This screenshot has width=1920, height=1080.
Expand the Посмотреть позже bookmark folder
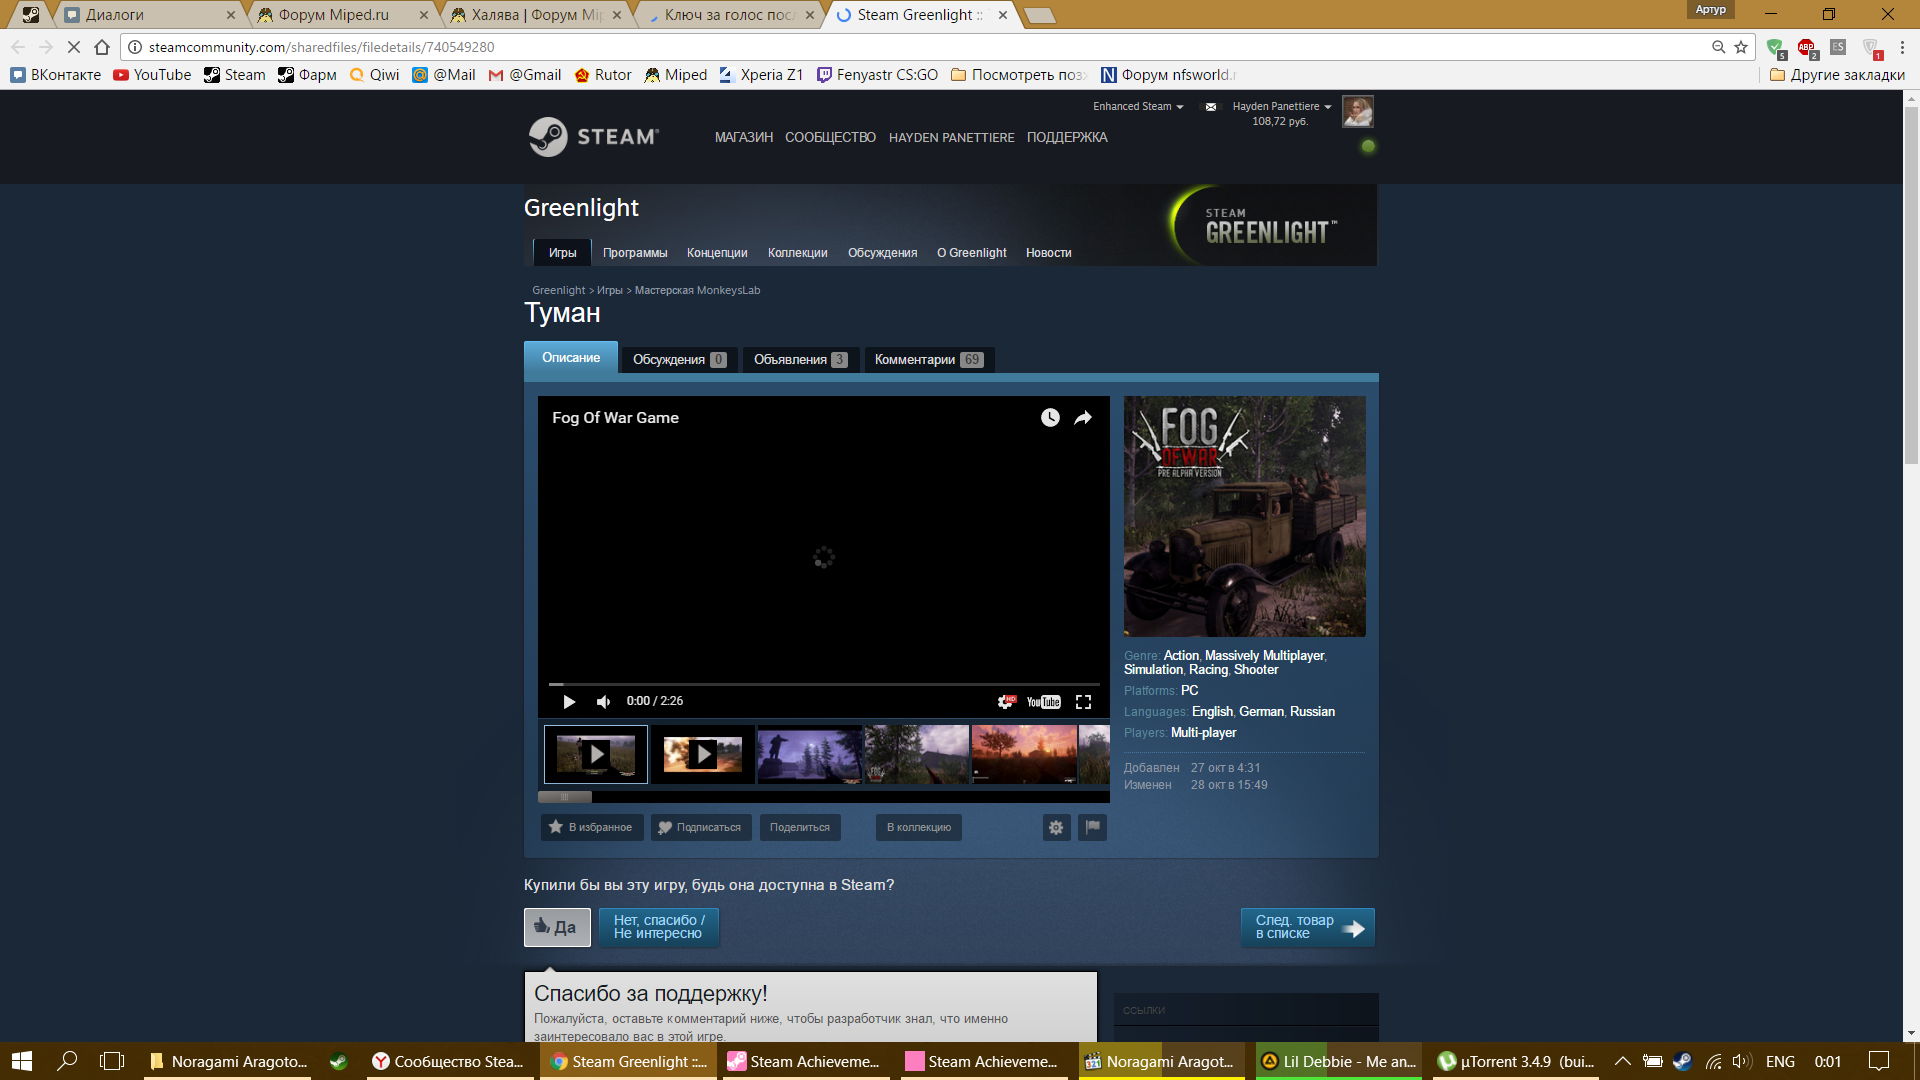click(1019, 75)
